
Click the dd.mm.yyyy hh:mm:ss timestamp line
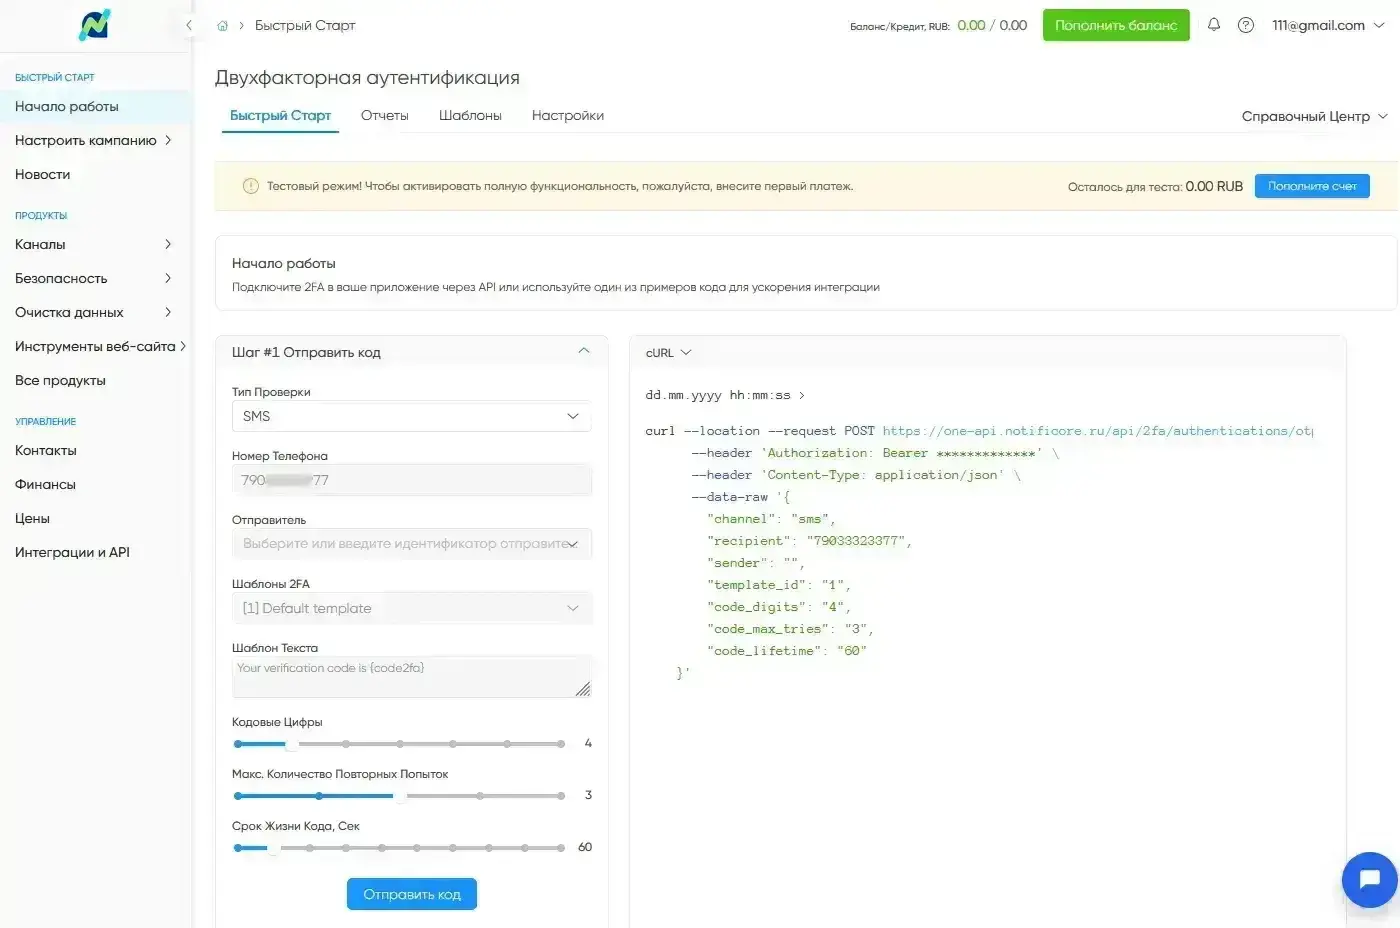coord(725,395)
